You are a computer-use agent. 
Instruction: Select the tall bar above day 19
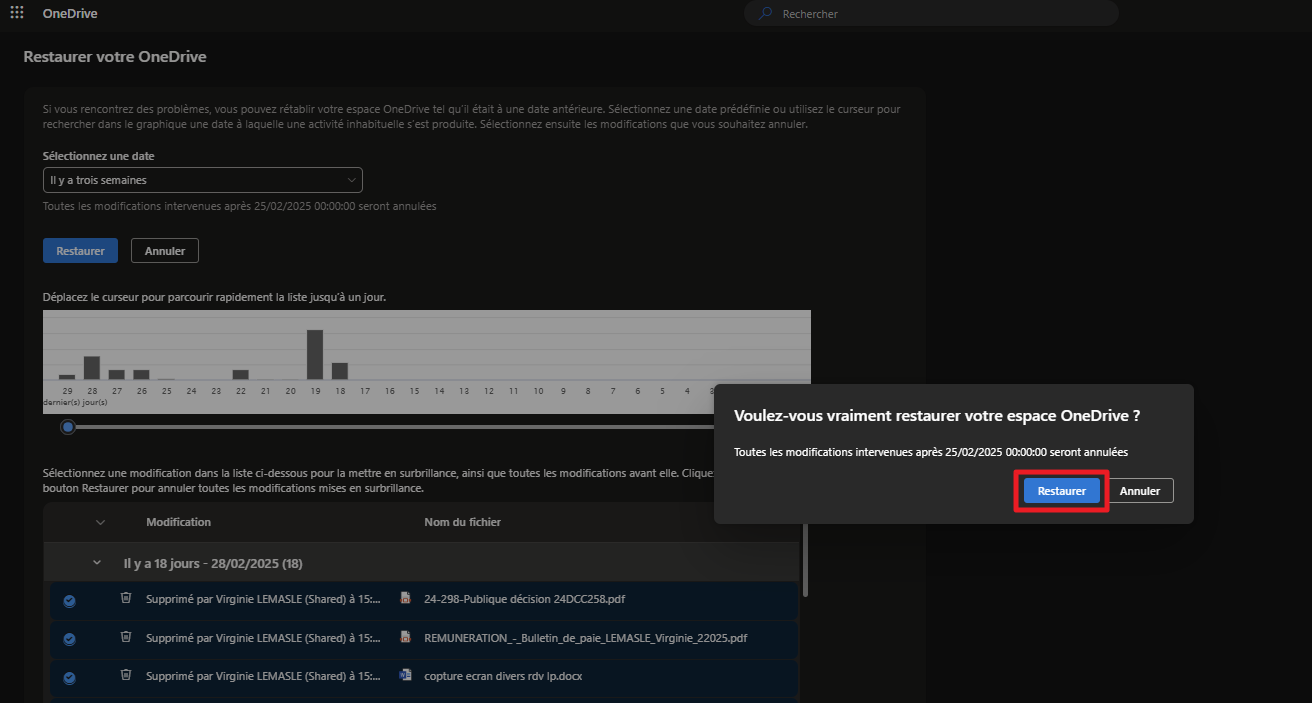(x=315, y=354)
